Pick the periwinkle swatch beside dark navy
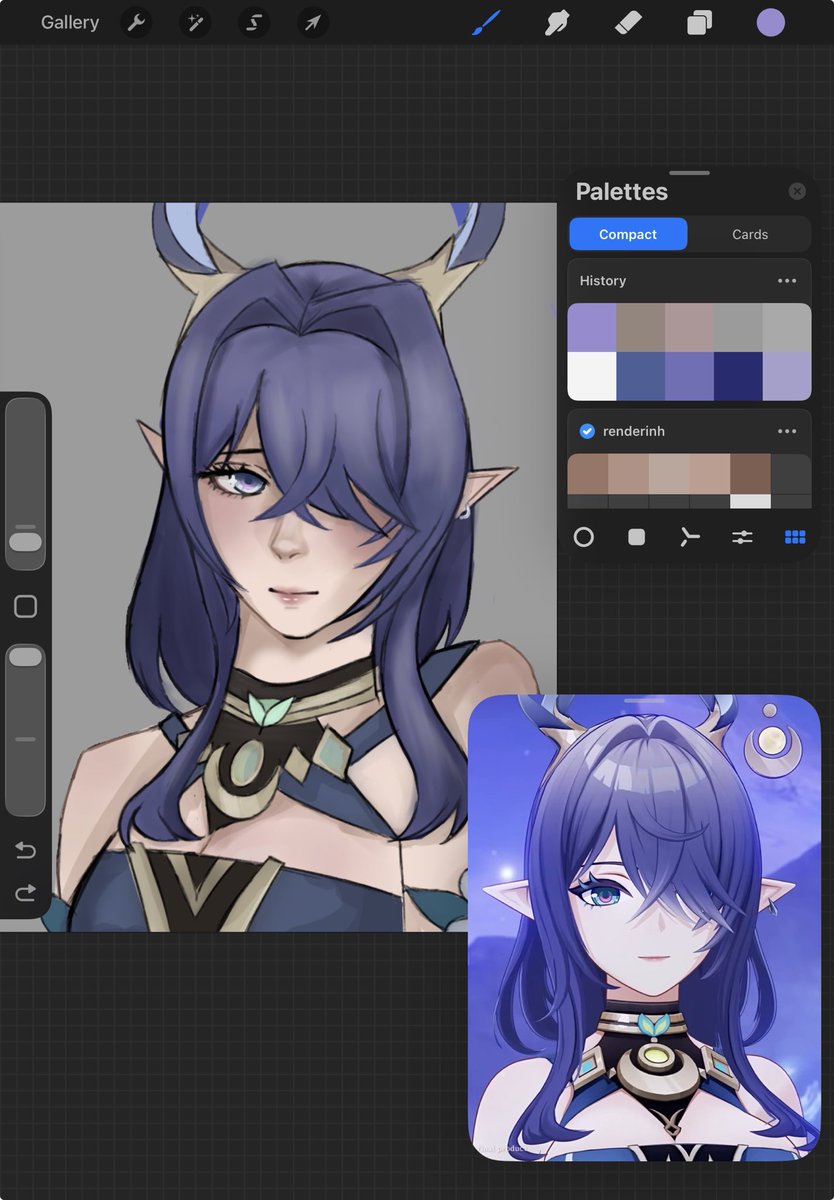The image size is (834, 1200). click(x=689, y=377)
